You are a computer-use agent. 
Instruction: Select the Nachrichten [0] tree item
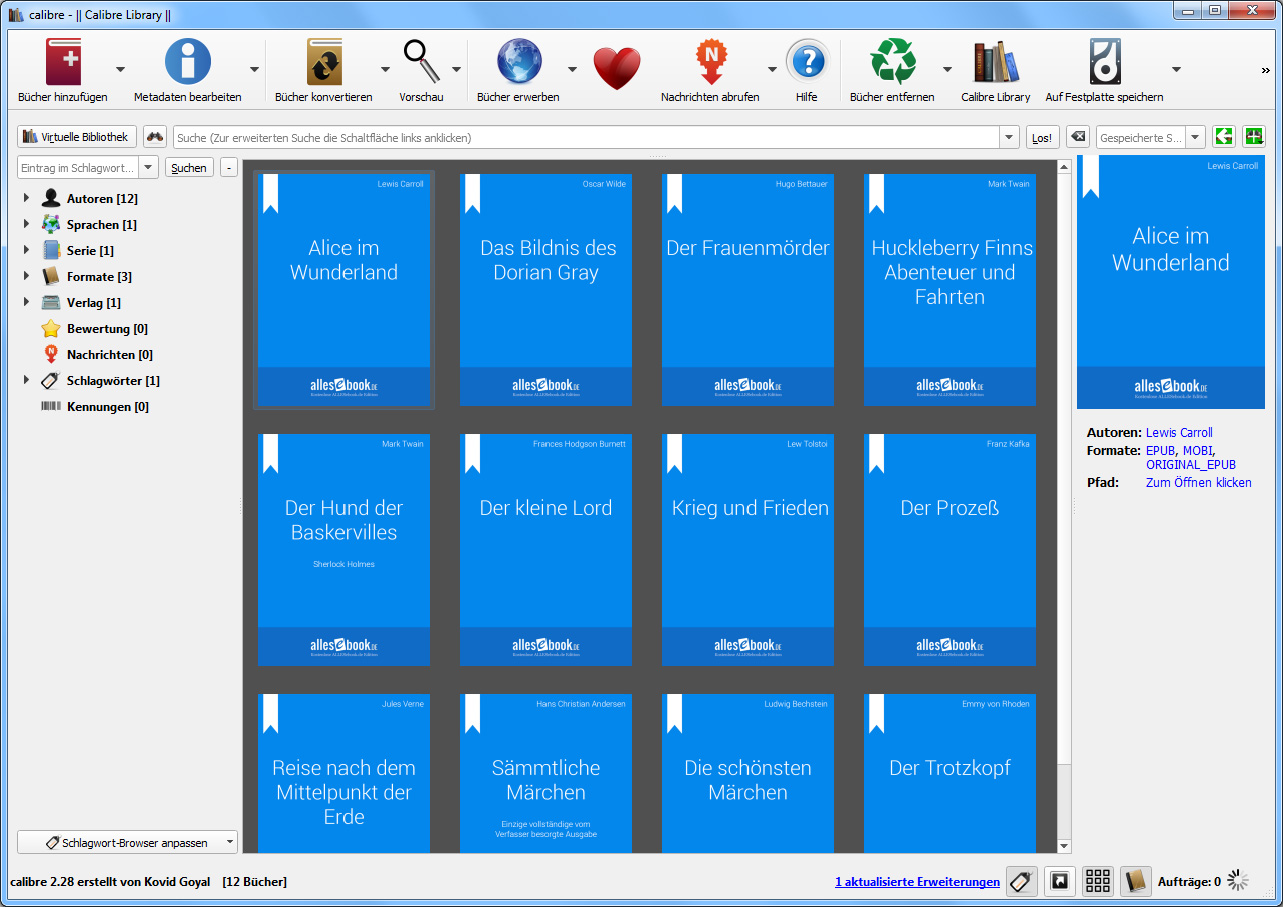[x=109, y=355]
